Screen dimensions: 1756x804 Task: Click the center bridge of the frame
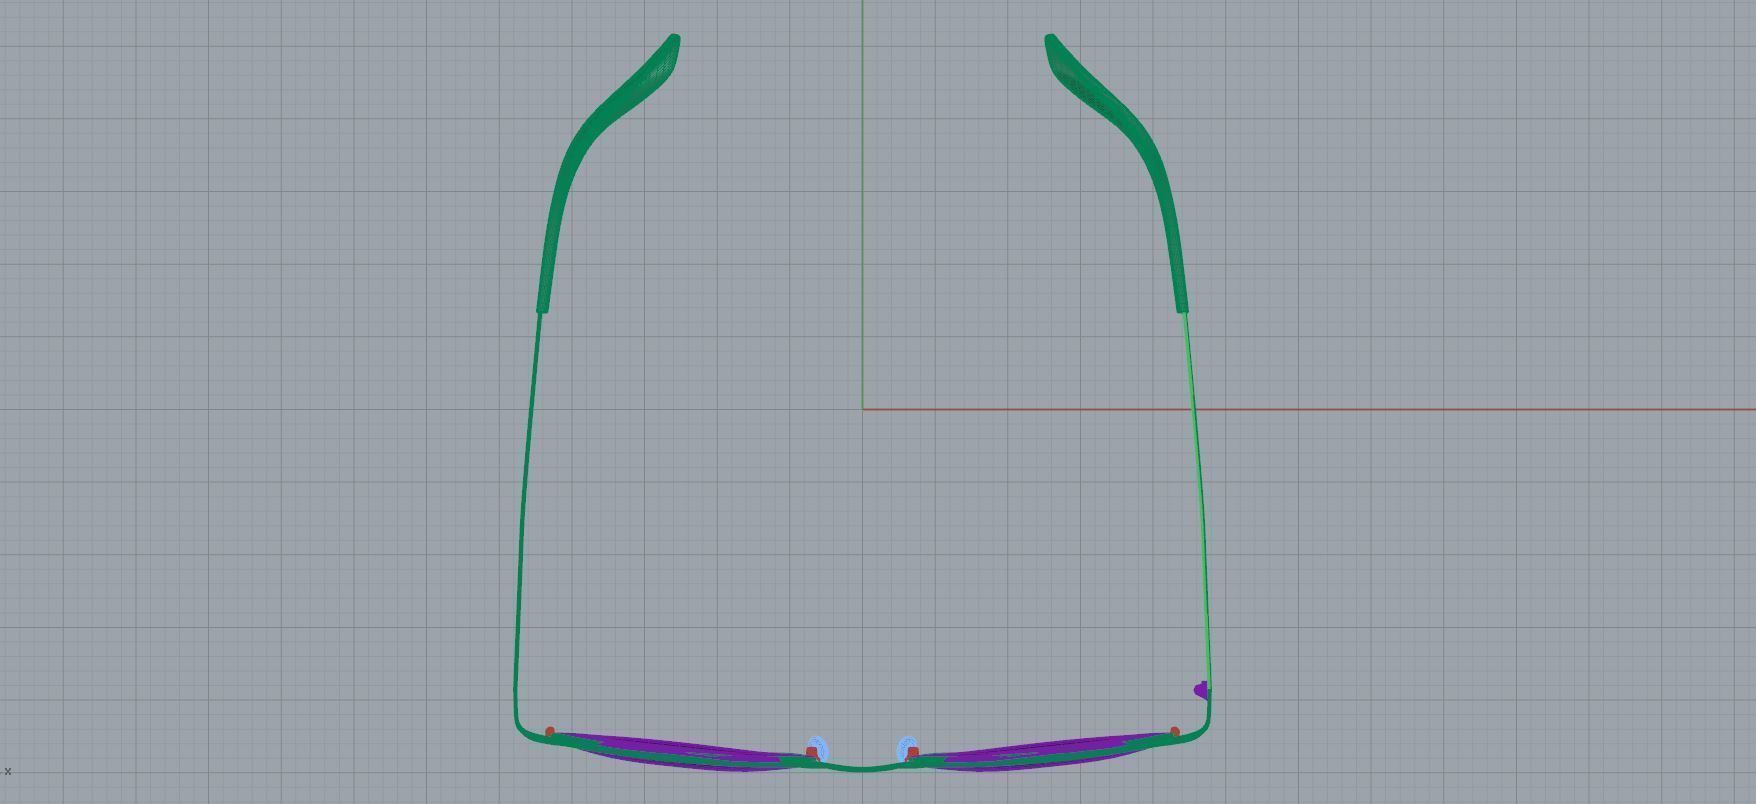(x=863, y=768)
